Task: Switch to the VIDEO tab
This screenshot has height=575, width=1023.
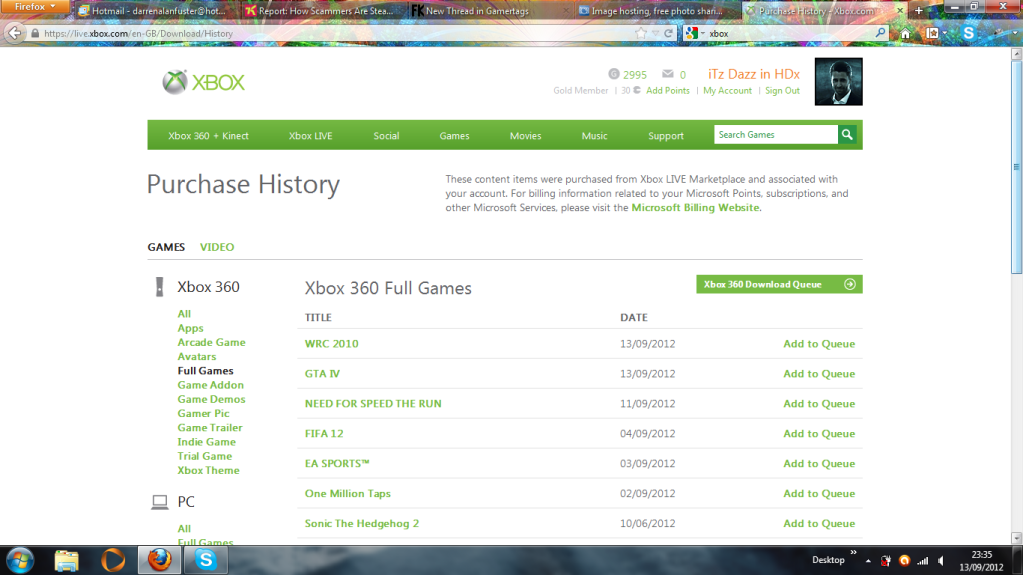Action: [x=217, y=247]
